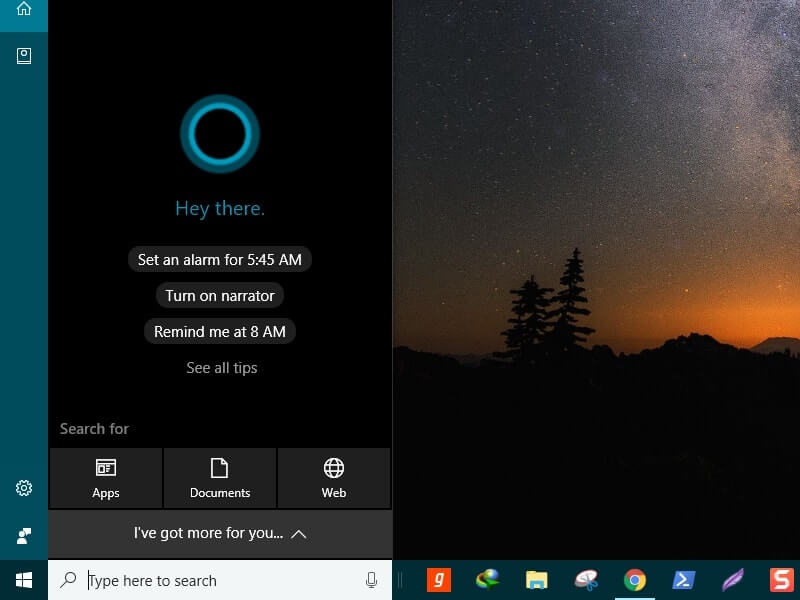Click the magnifier icon in search box

point(68,580)
